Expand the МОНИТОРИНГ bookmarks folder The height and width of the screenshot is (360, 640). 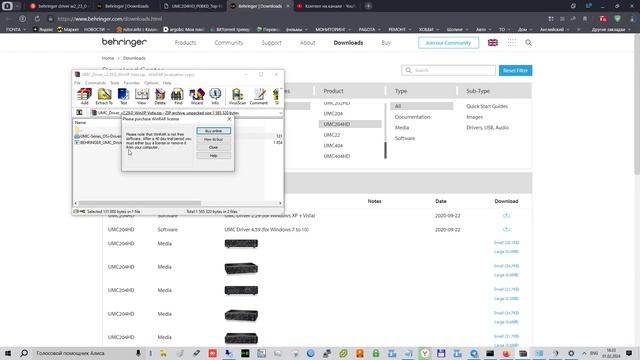tap(333, 29)
